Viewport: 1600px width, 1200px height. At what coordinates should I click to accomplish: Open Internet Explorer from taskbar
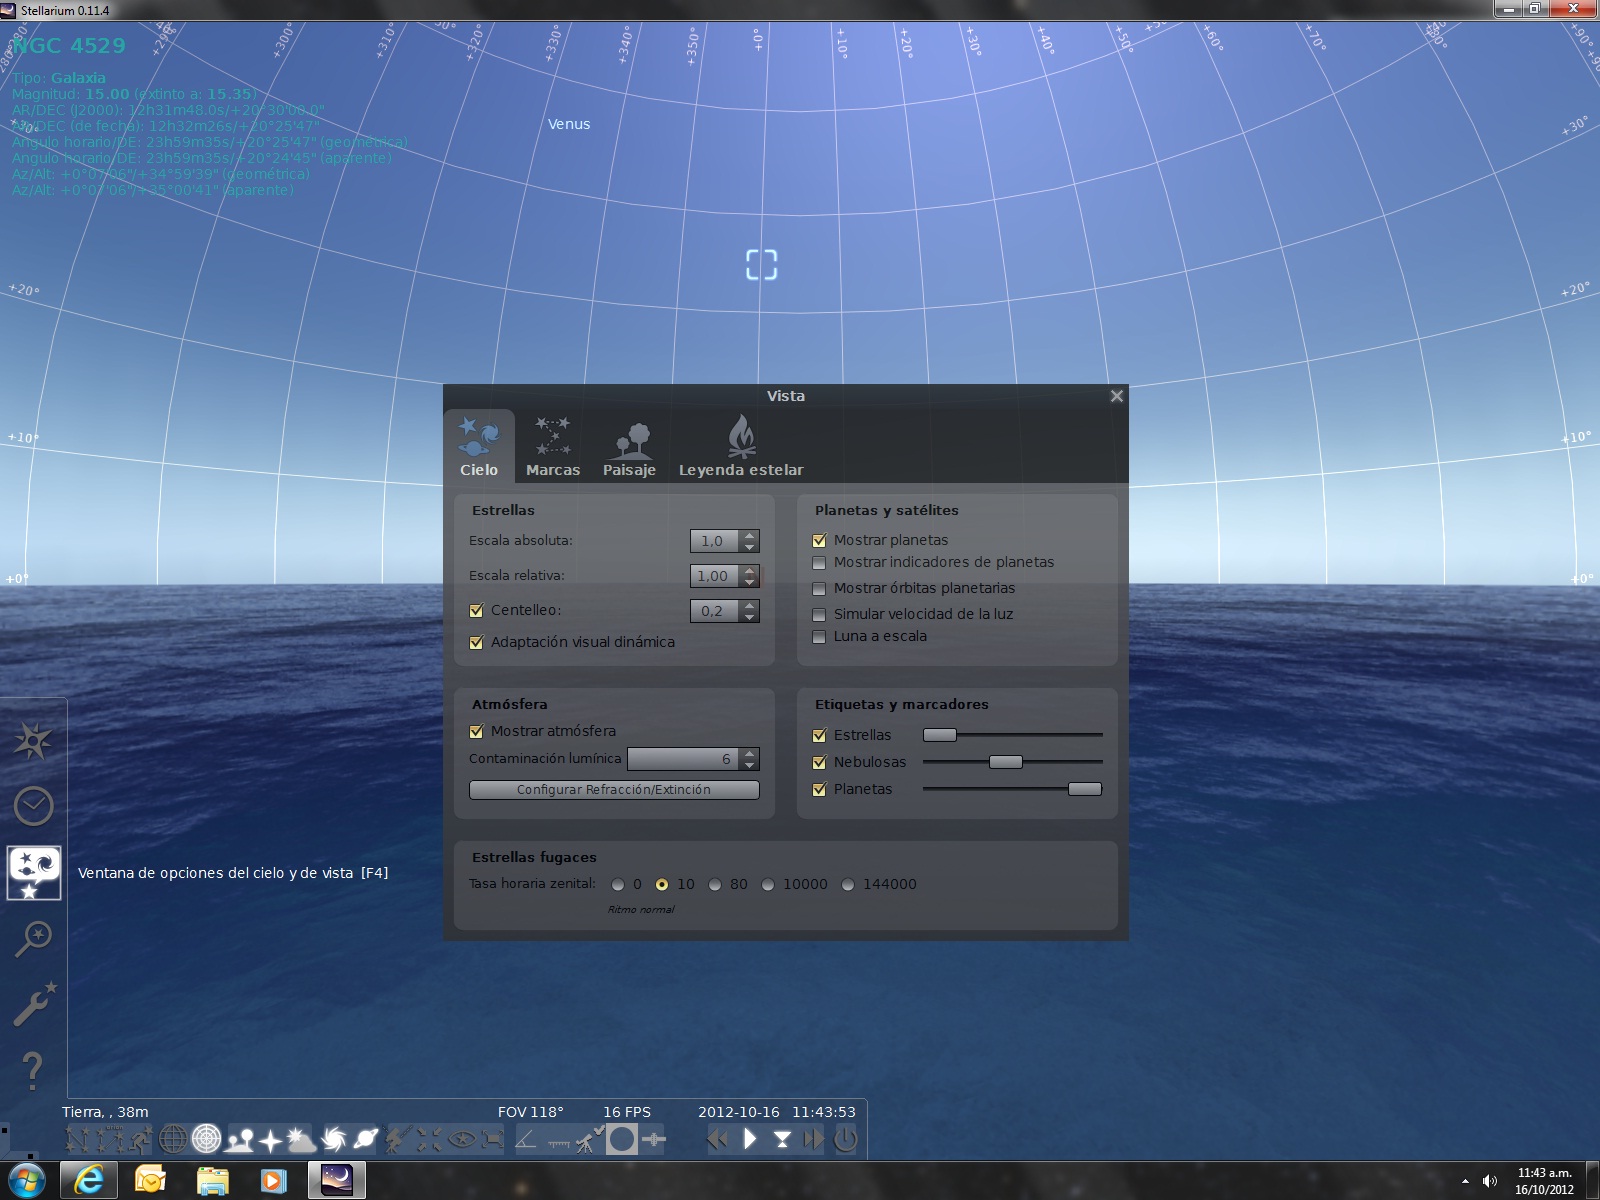tap(89, 1181)
